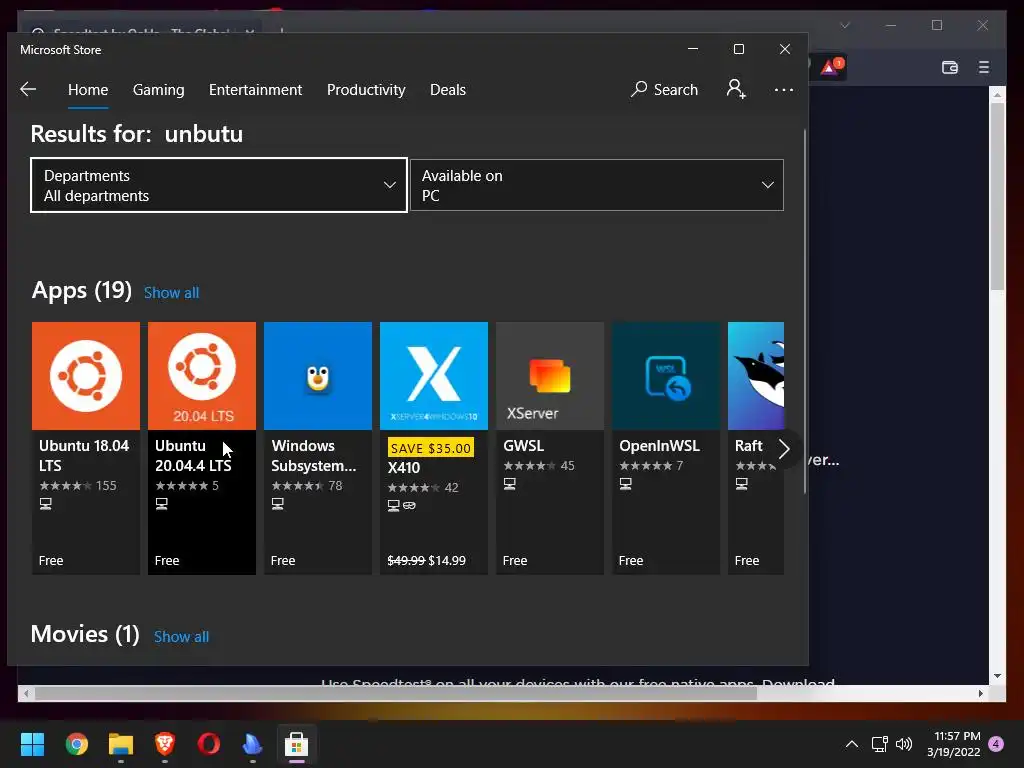The image size is (1024, 768).
Task: Open the Windows Start menu
Action: click(32, 744)
